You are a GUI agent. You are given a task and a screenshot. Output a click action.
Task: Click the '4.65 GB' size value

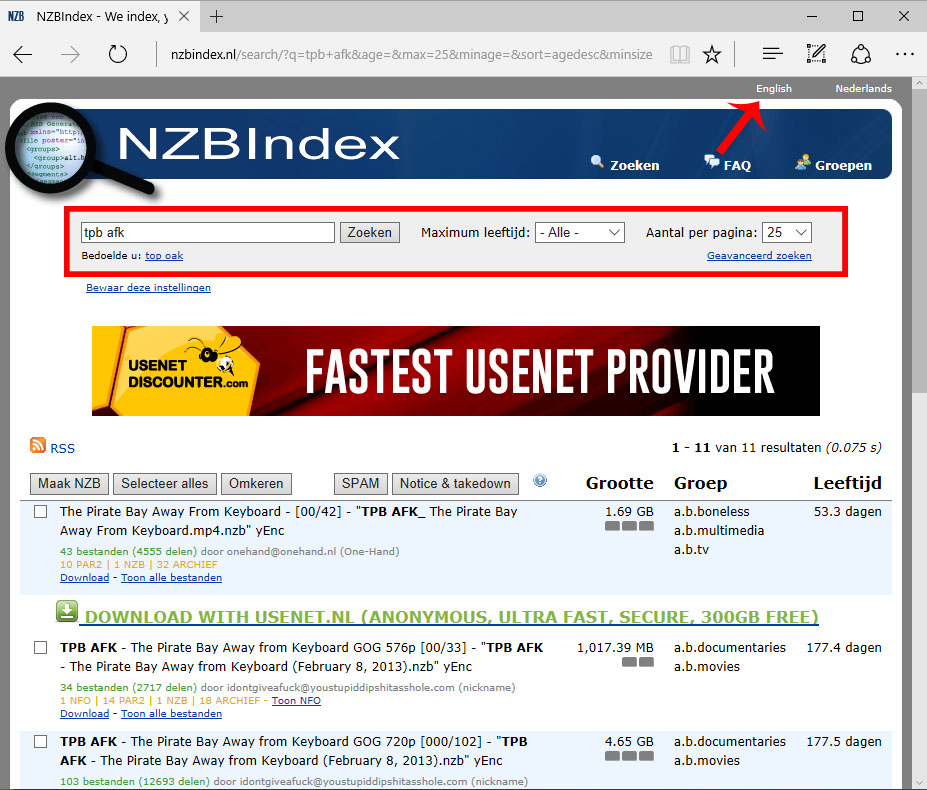point(629,742)
